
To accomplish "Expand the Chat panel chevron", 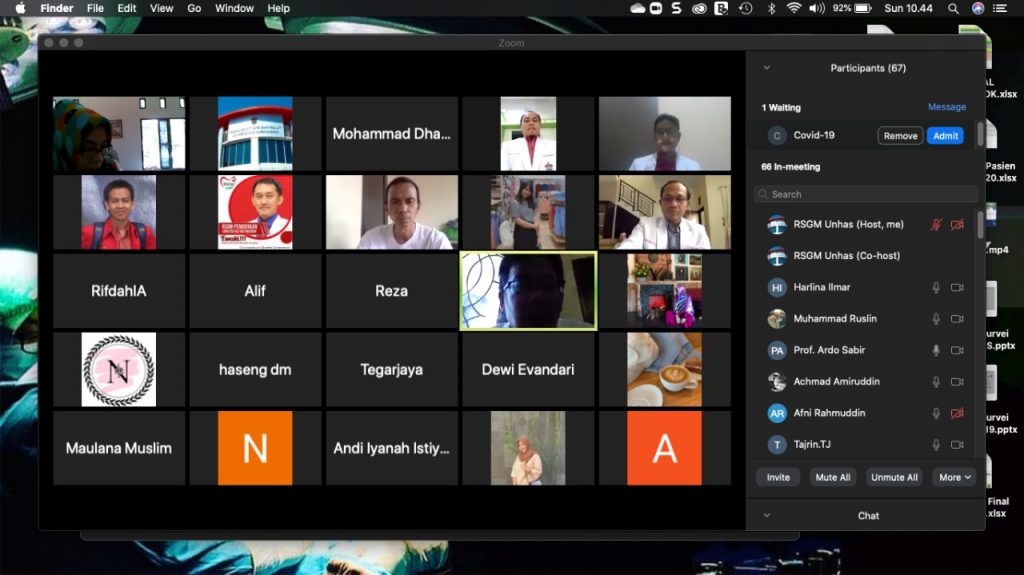I will [767, 516].
